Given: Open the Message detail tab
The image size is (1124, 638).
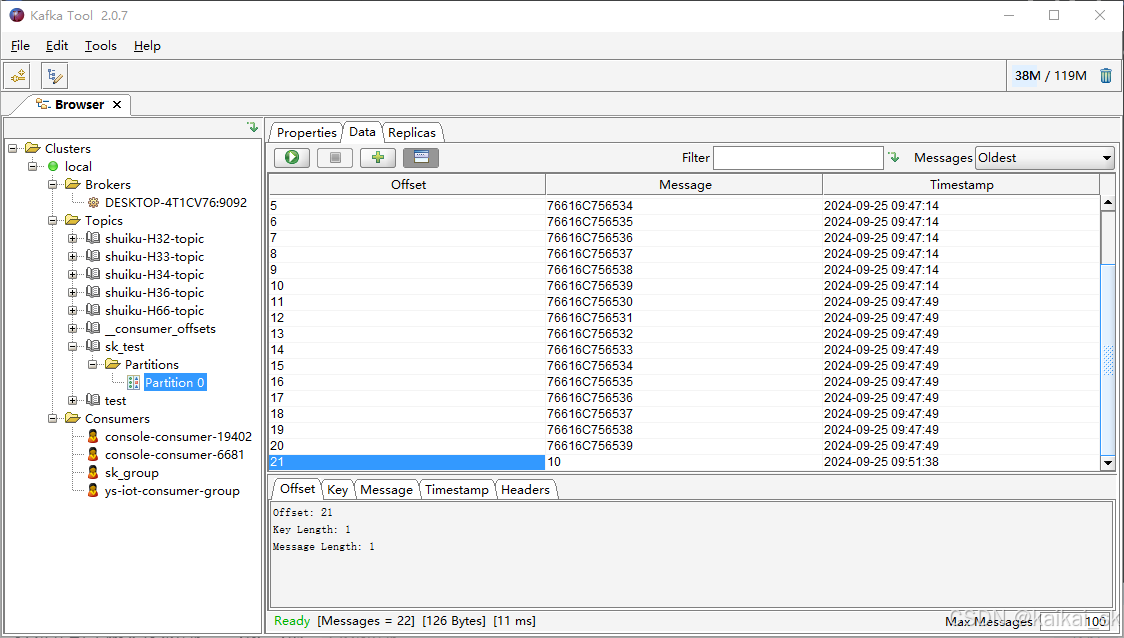Looking at the screenshot, I should [386, 490].
